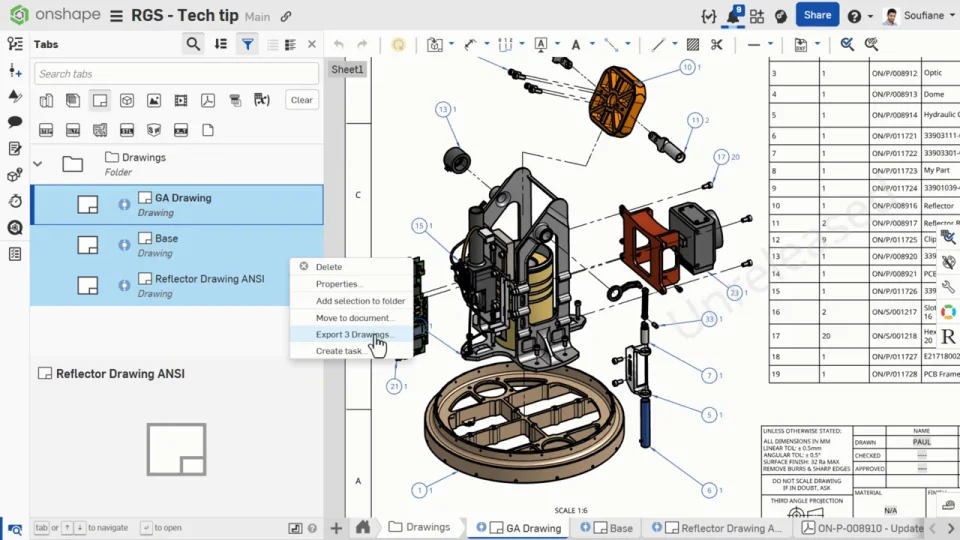Type in the Search tabs field

pyautogui.click(x=176, y=73)
